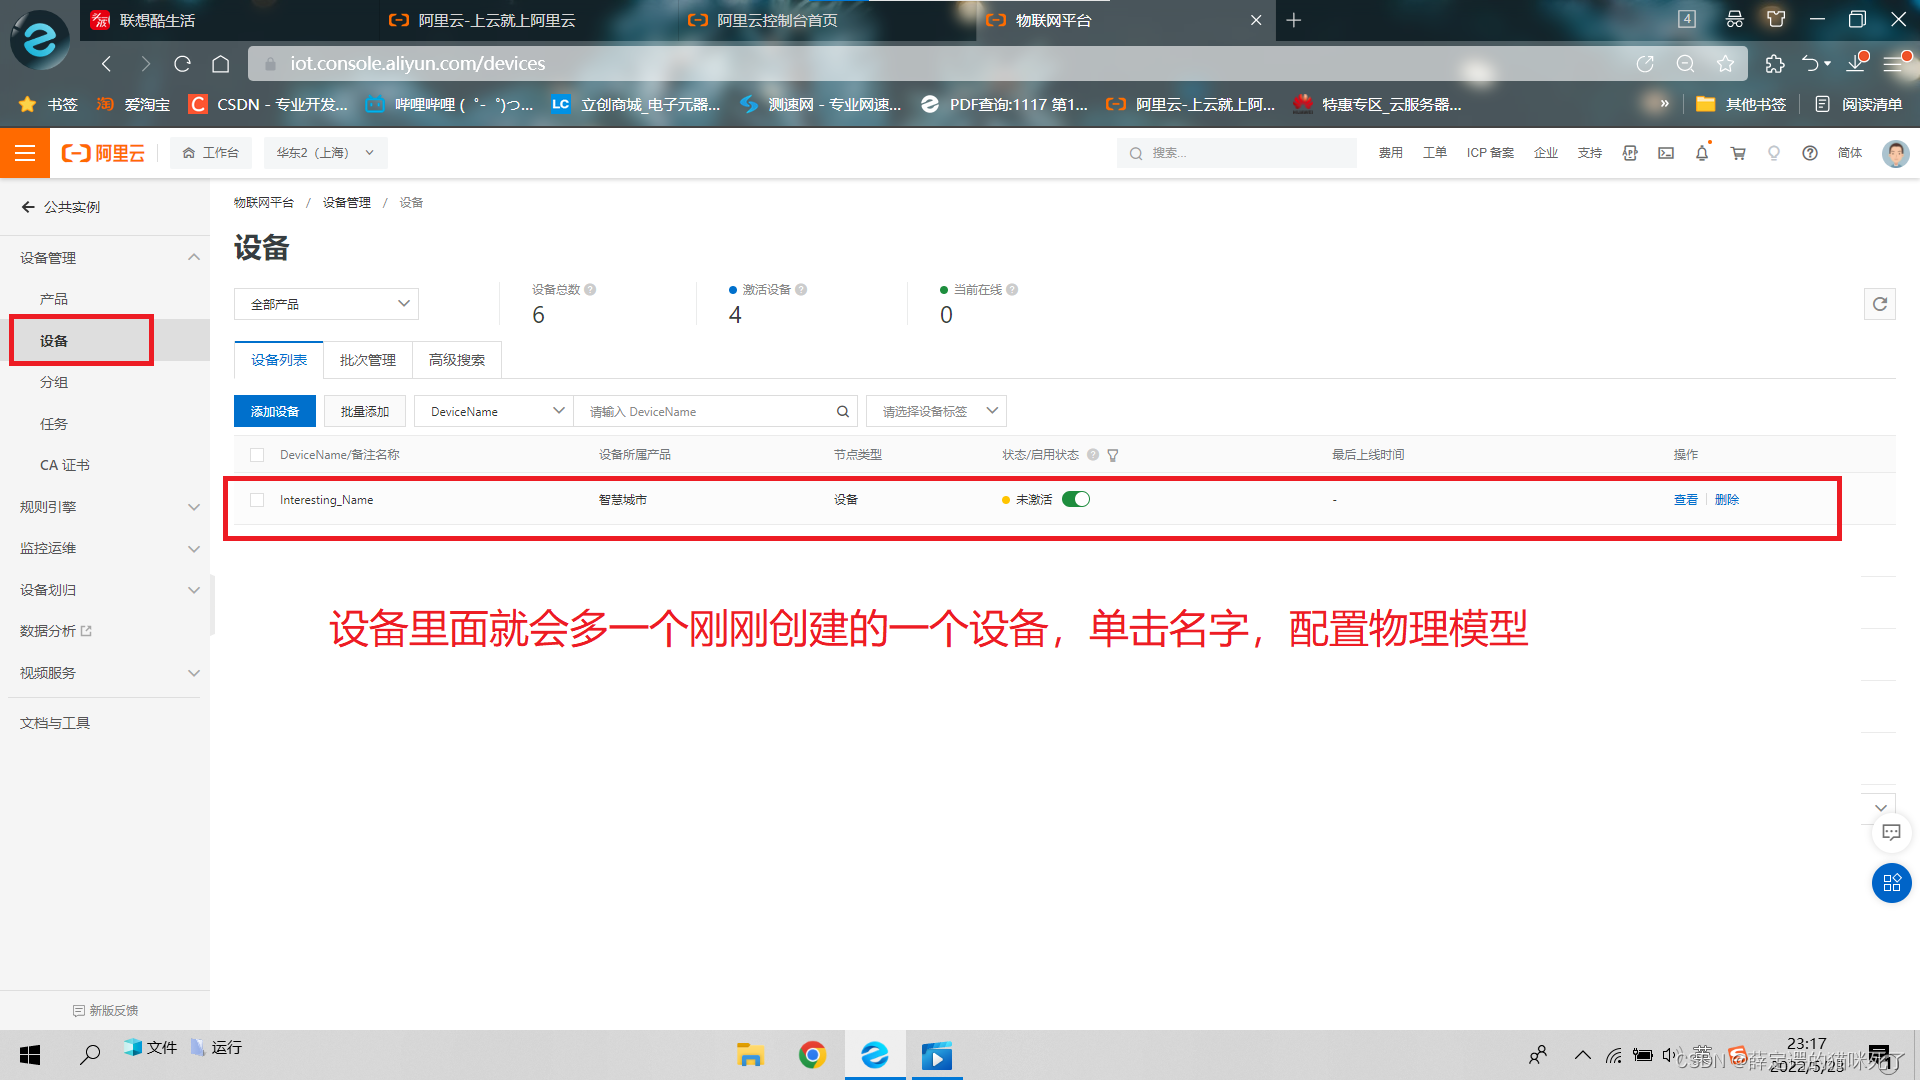Open the DeviceName search type dropdown
The height and width of the screenshot is (1080, 1920).
[x=494, y=412]
